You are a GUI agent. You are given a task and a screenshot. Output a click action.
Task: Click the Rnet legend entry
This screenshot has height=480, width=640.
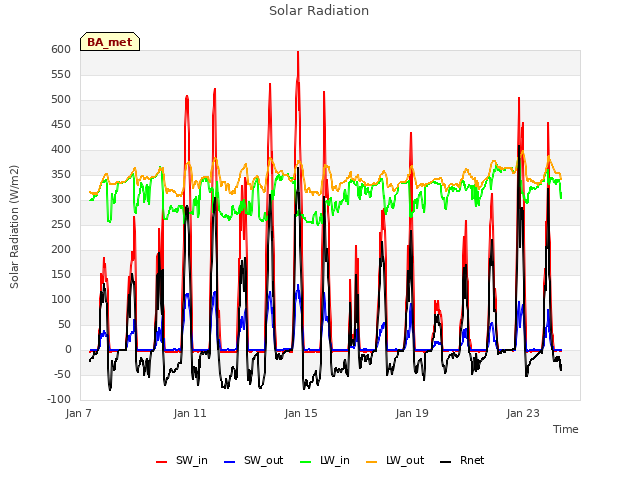point(462,460)
